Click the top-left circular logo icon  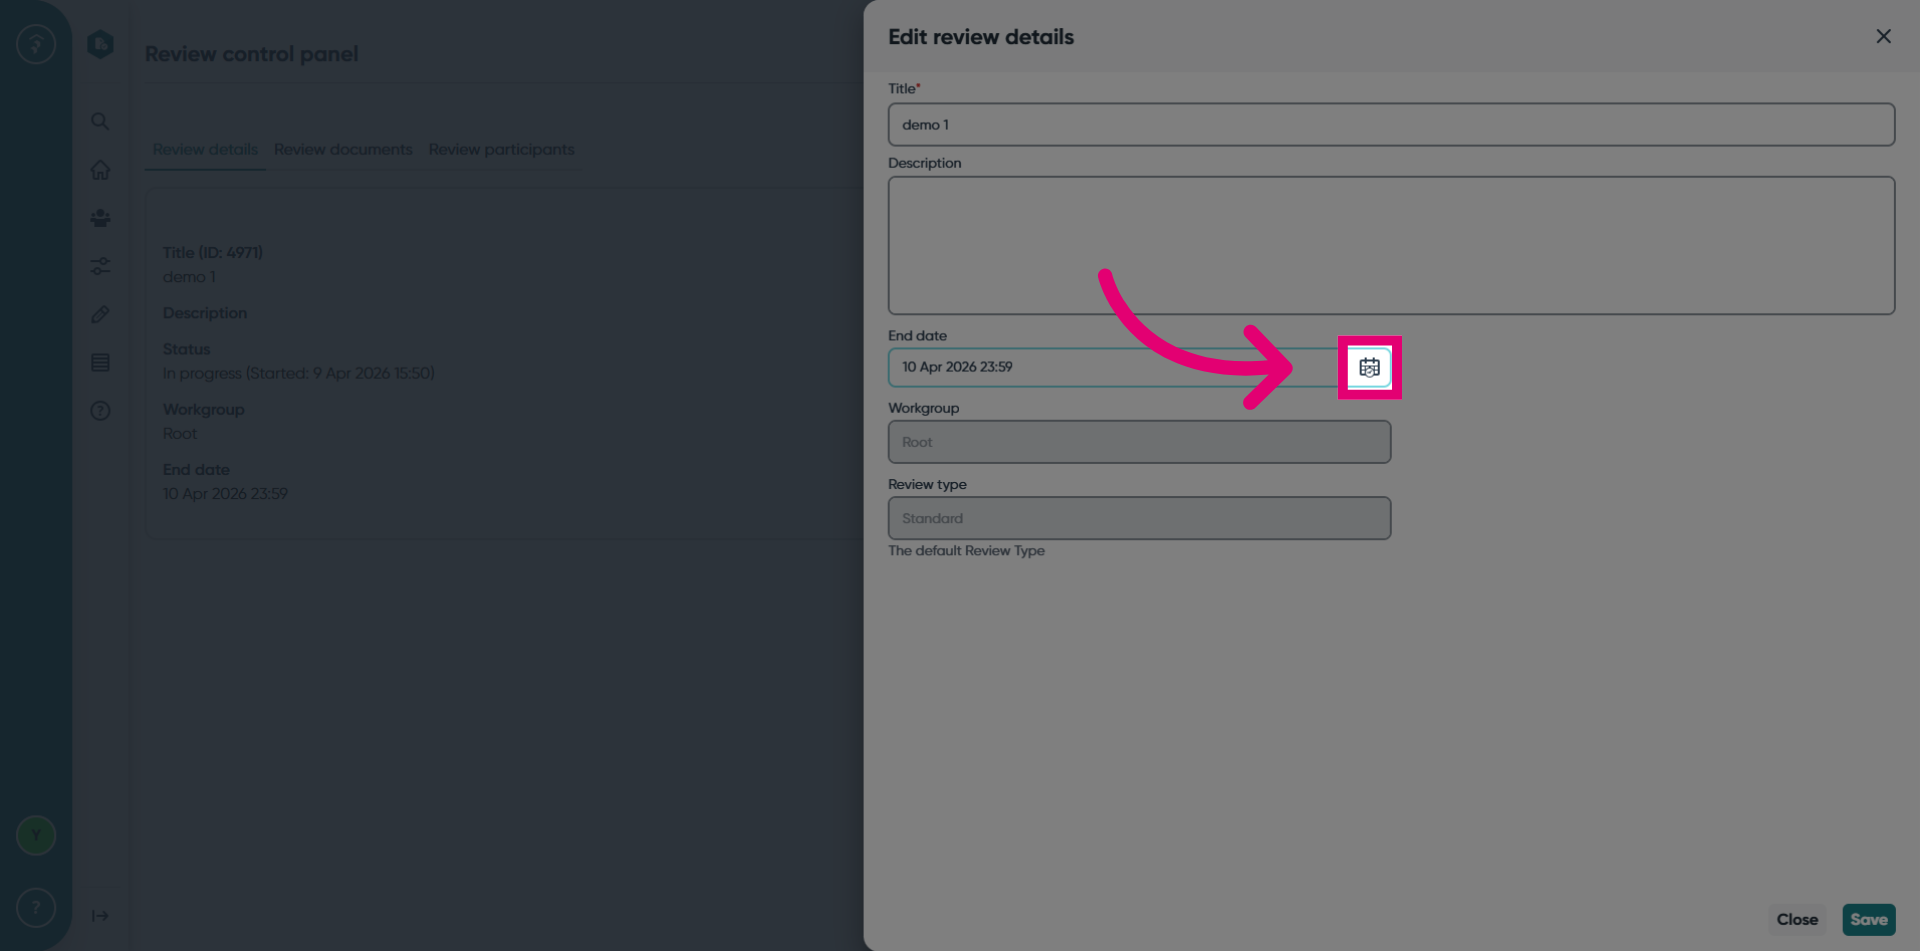[x=36, y=44]
